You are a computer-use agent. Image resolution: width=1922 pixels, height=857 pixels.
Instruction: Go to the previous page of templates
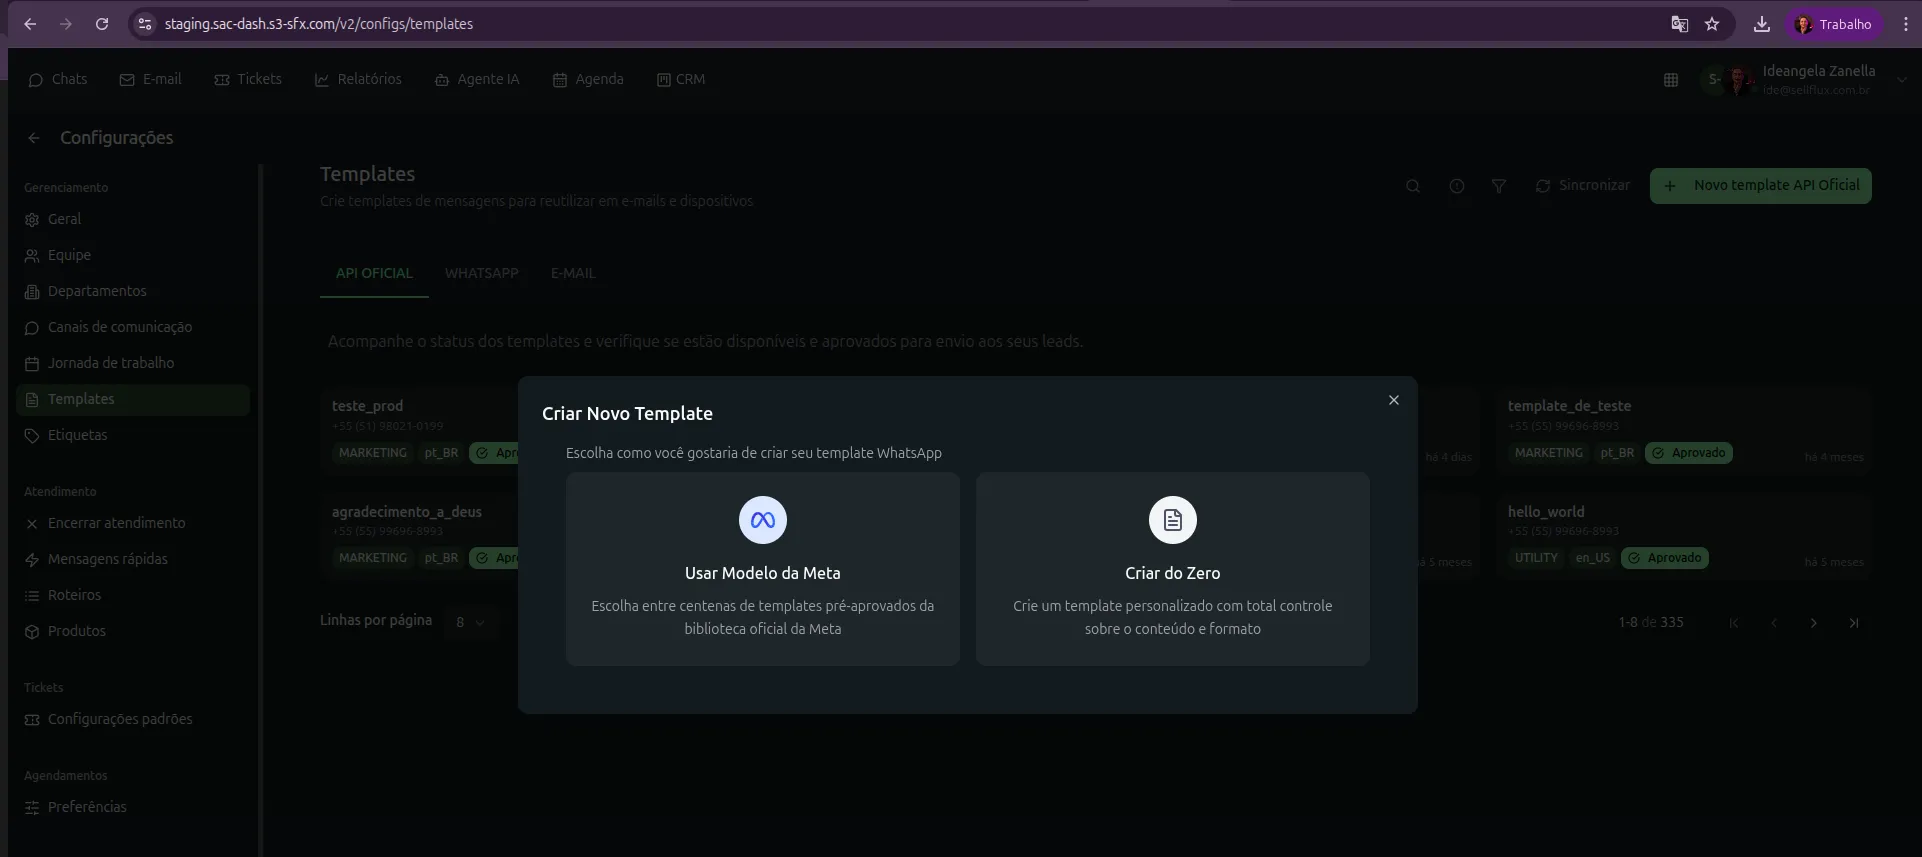(1774, 623)
